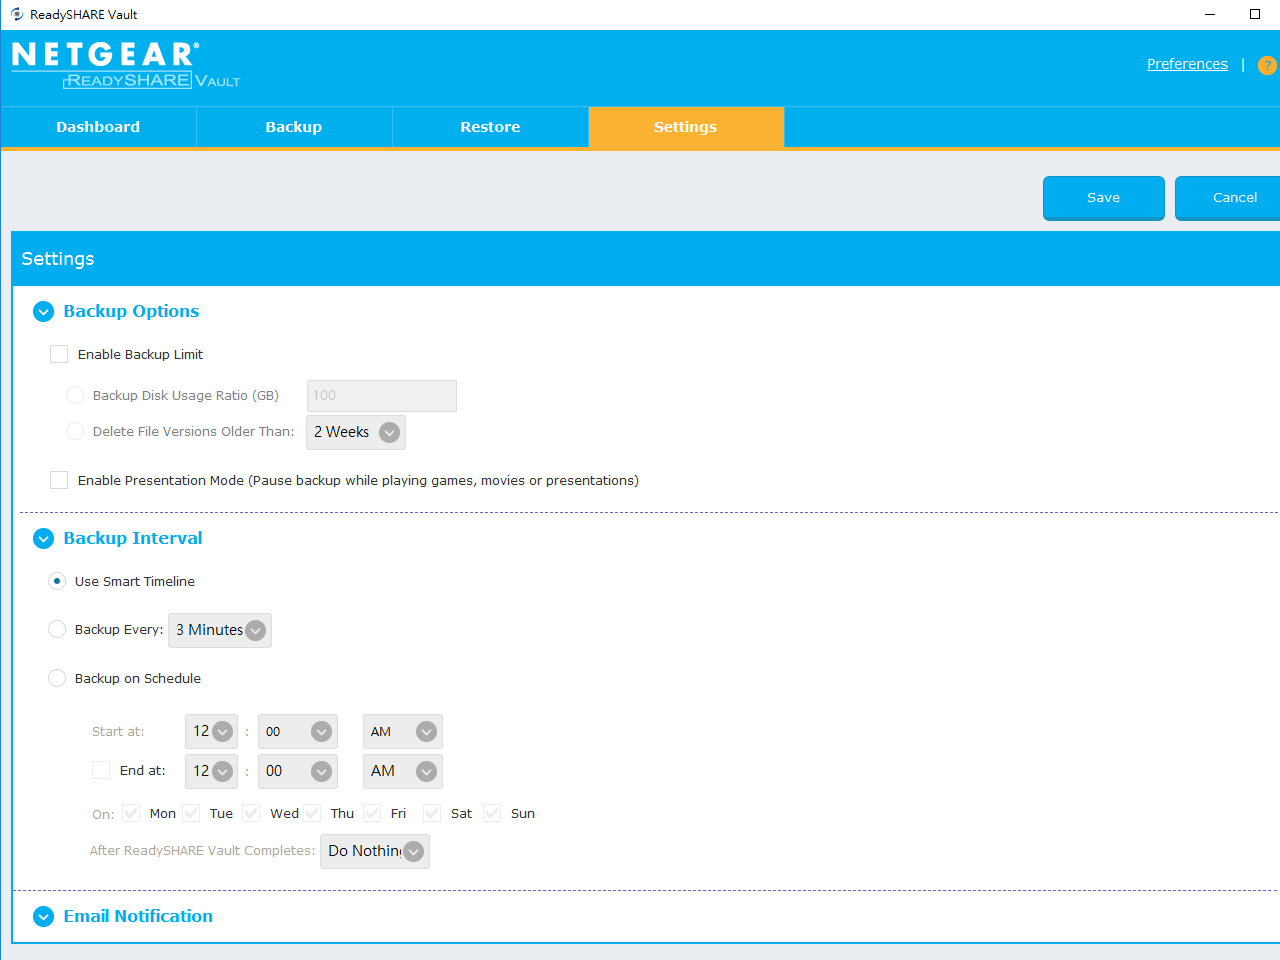Click the ReadySHARE Vault title bar icon

tap(16, 14)
